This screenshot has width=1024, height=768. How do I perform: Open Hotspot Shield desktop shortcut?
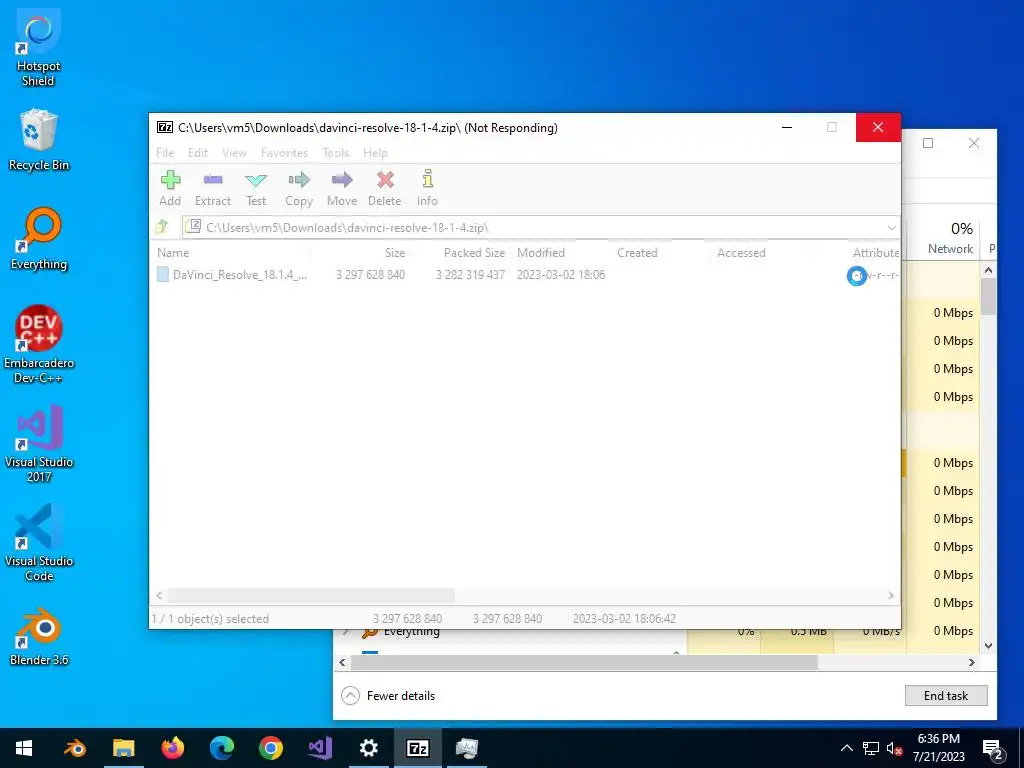(38, 48)
